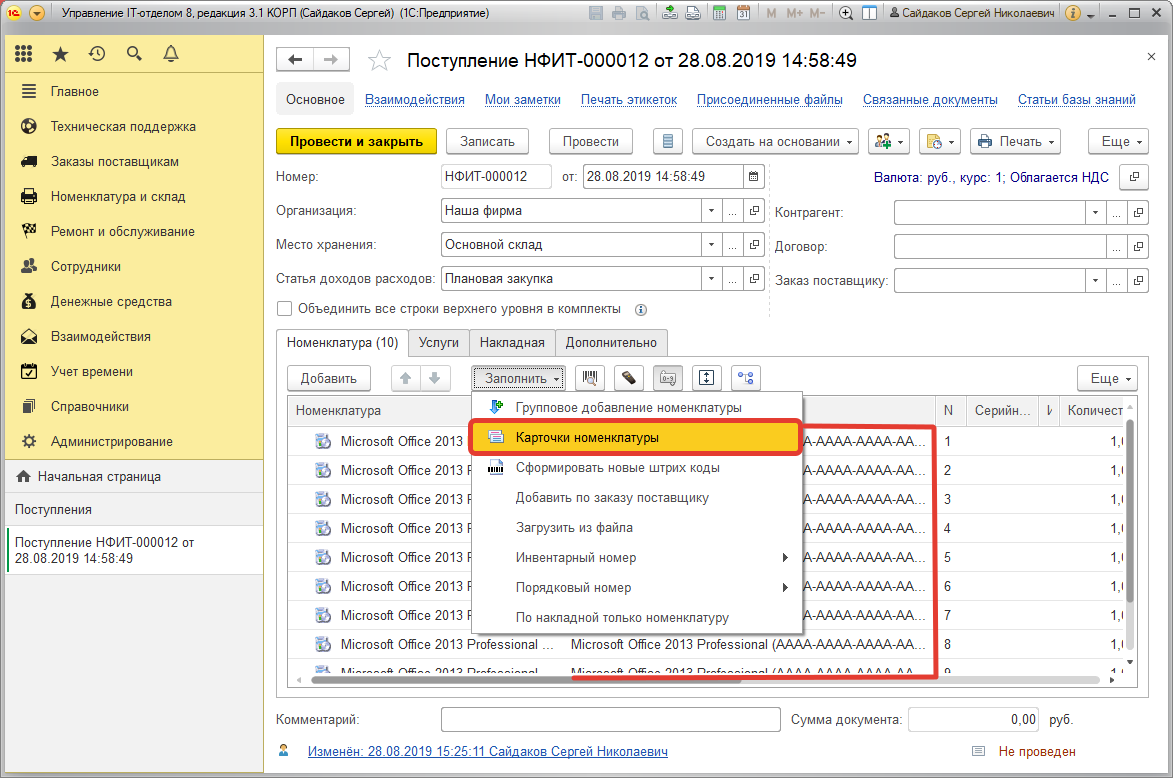This screenshot has height=778, width=1173.
Task: Go forward with the right arrow button
Action: (x=331, y=60)
